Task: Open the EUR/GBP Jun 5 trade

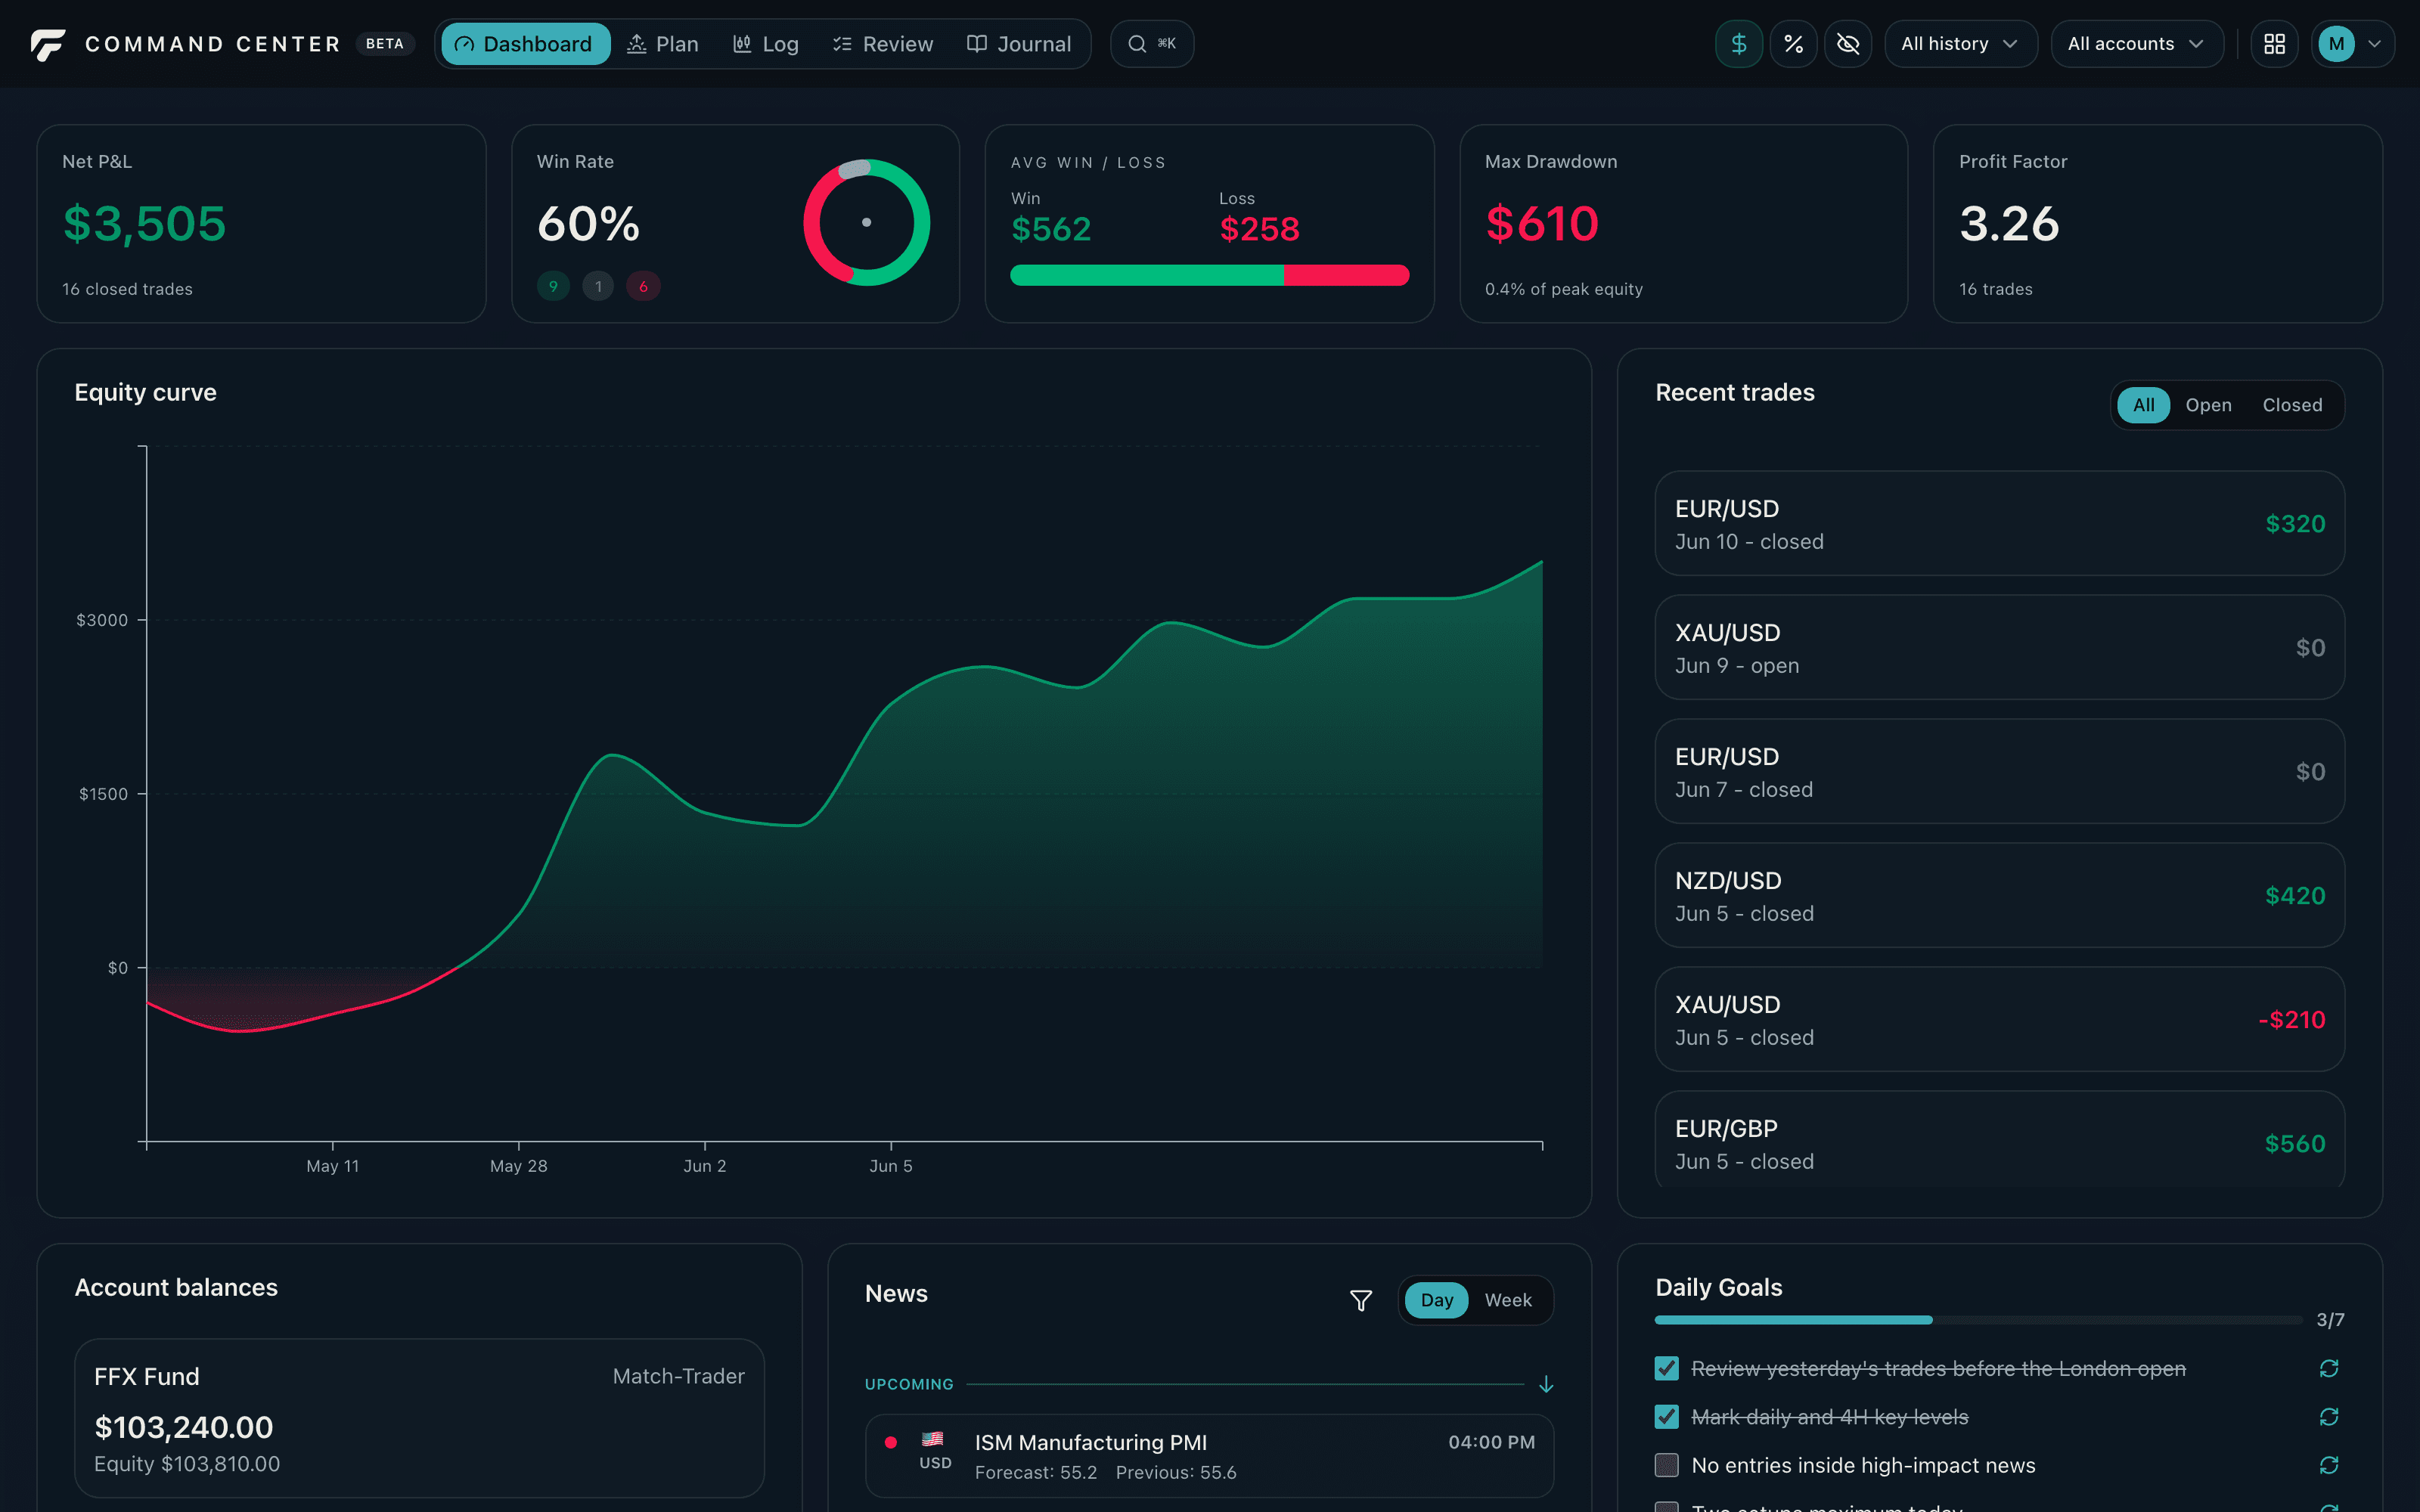Action: point(1999,1140)
